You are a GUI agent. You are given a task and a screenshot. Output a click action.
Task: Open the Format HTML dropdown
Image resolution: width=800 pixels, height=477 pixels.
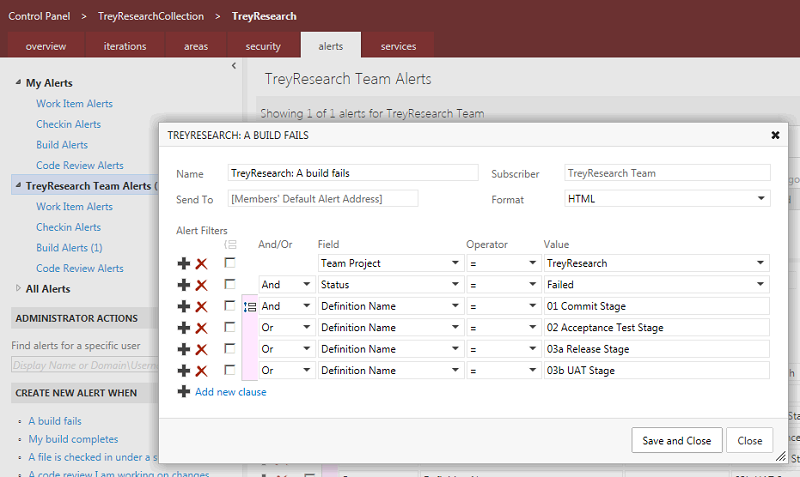point(761,198)
